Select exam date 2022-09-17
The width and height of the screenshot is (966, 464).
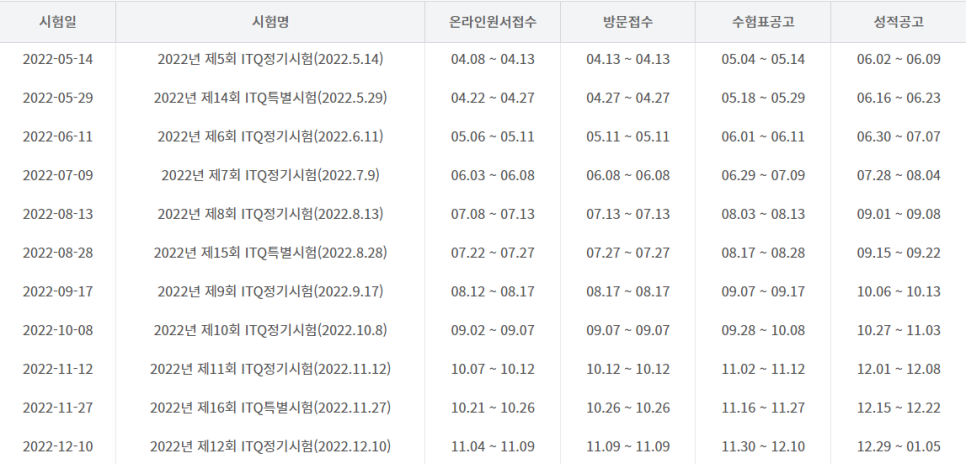point(58,291)
